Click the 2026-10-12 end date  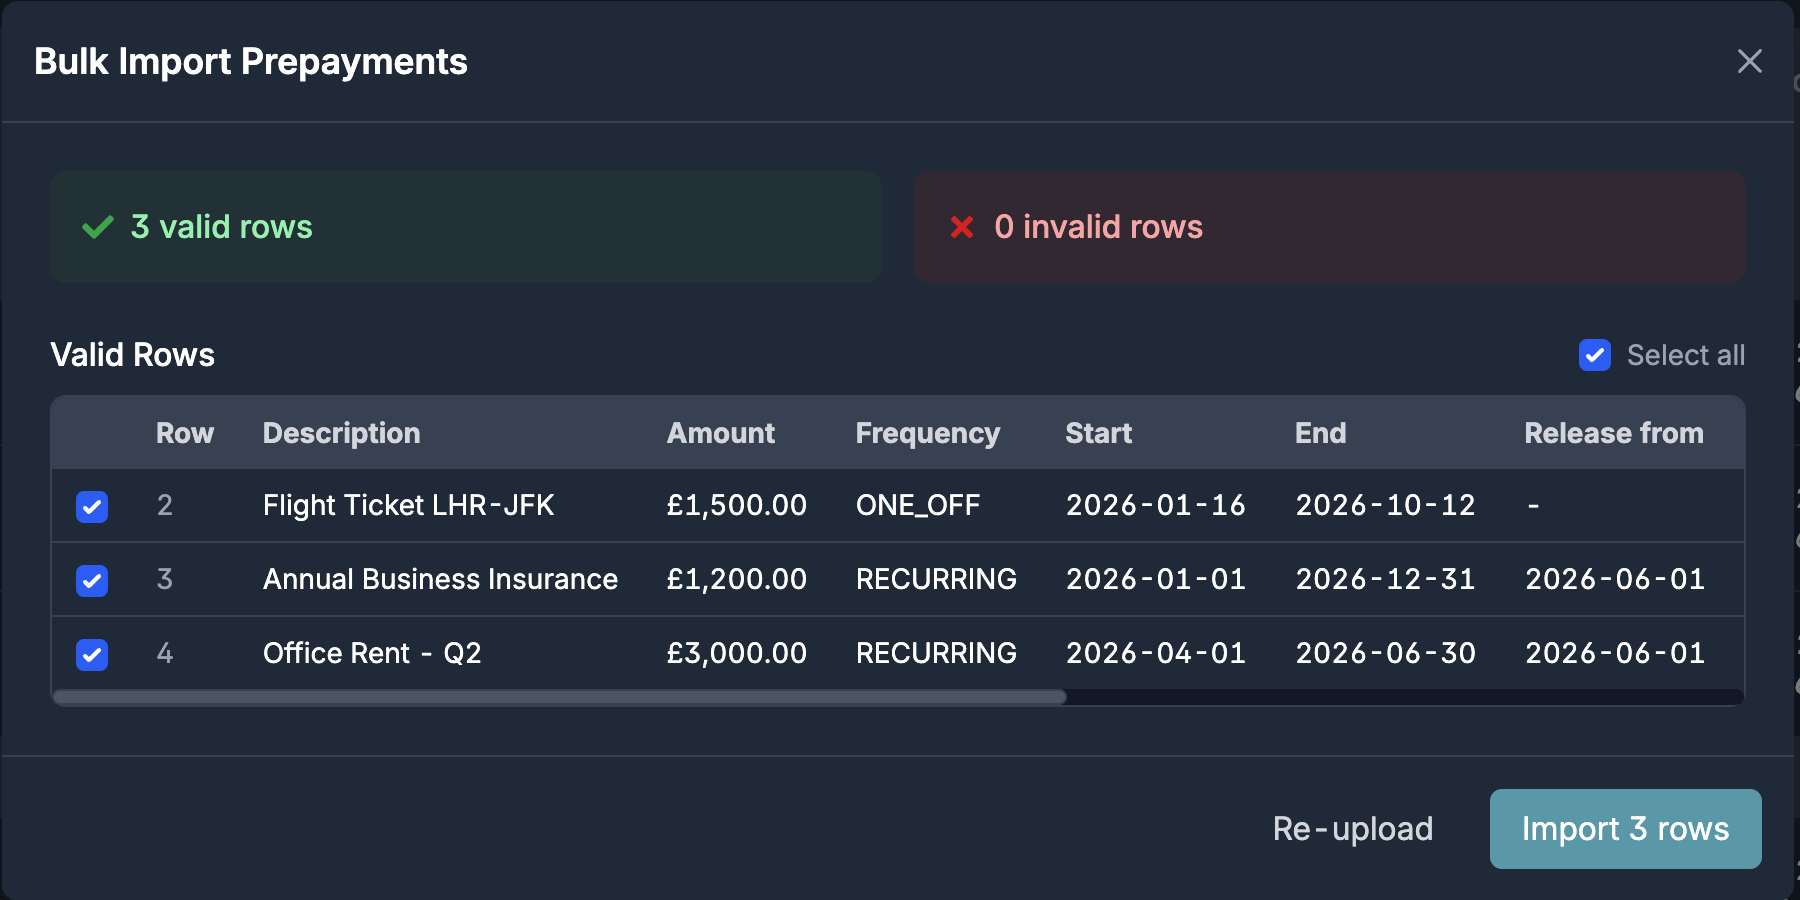pyautogui.click(x=1385, y=505)
